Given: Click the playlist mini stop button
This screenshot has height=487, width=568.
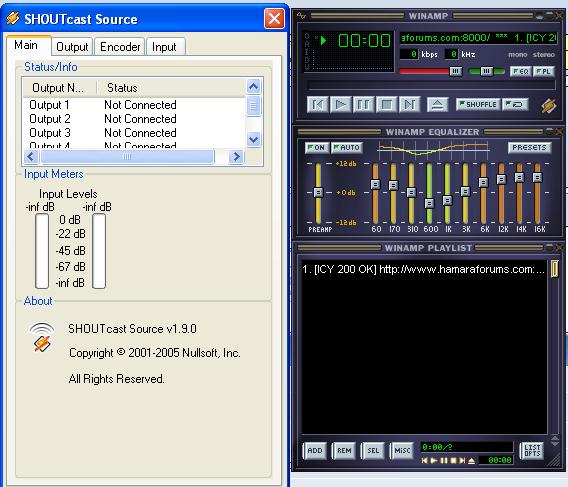Looking at the screenshot, I should [453, 461].
